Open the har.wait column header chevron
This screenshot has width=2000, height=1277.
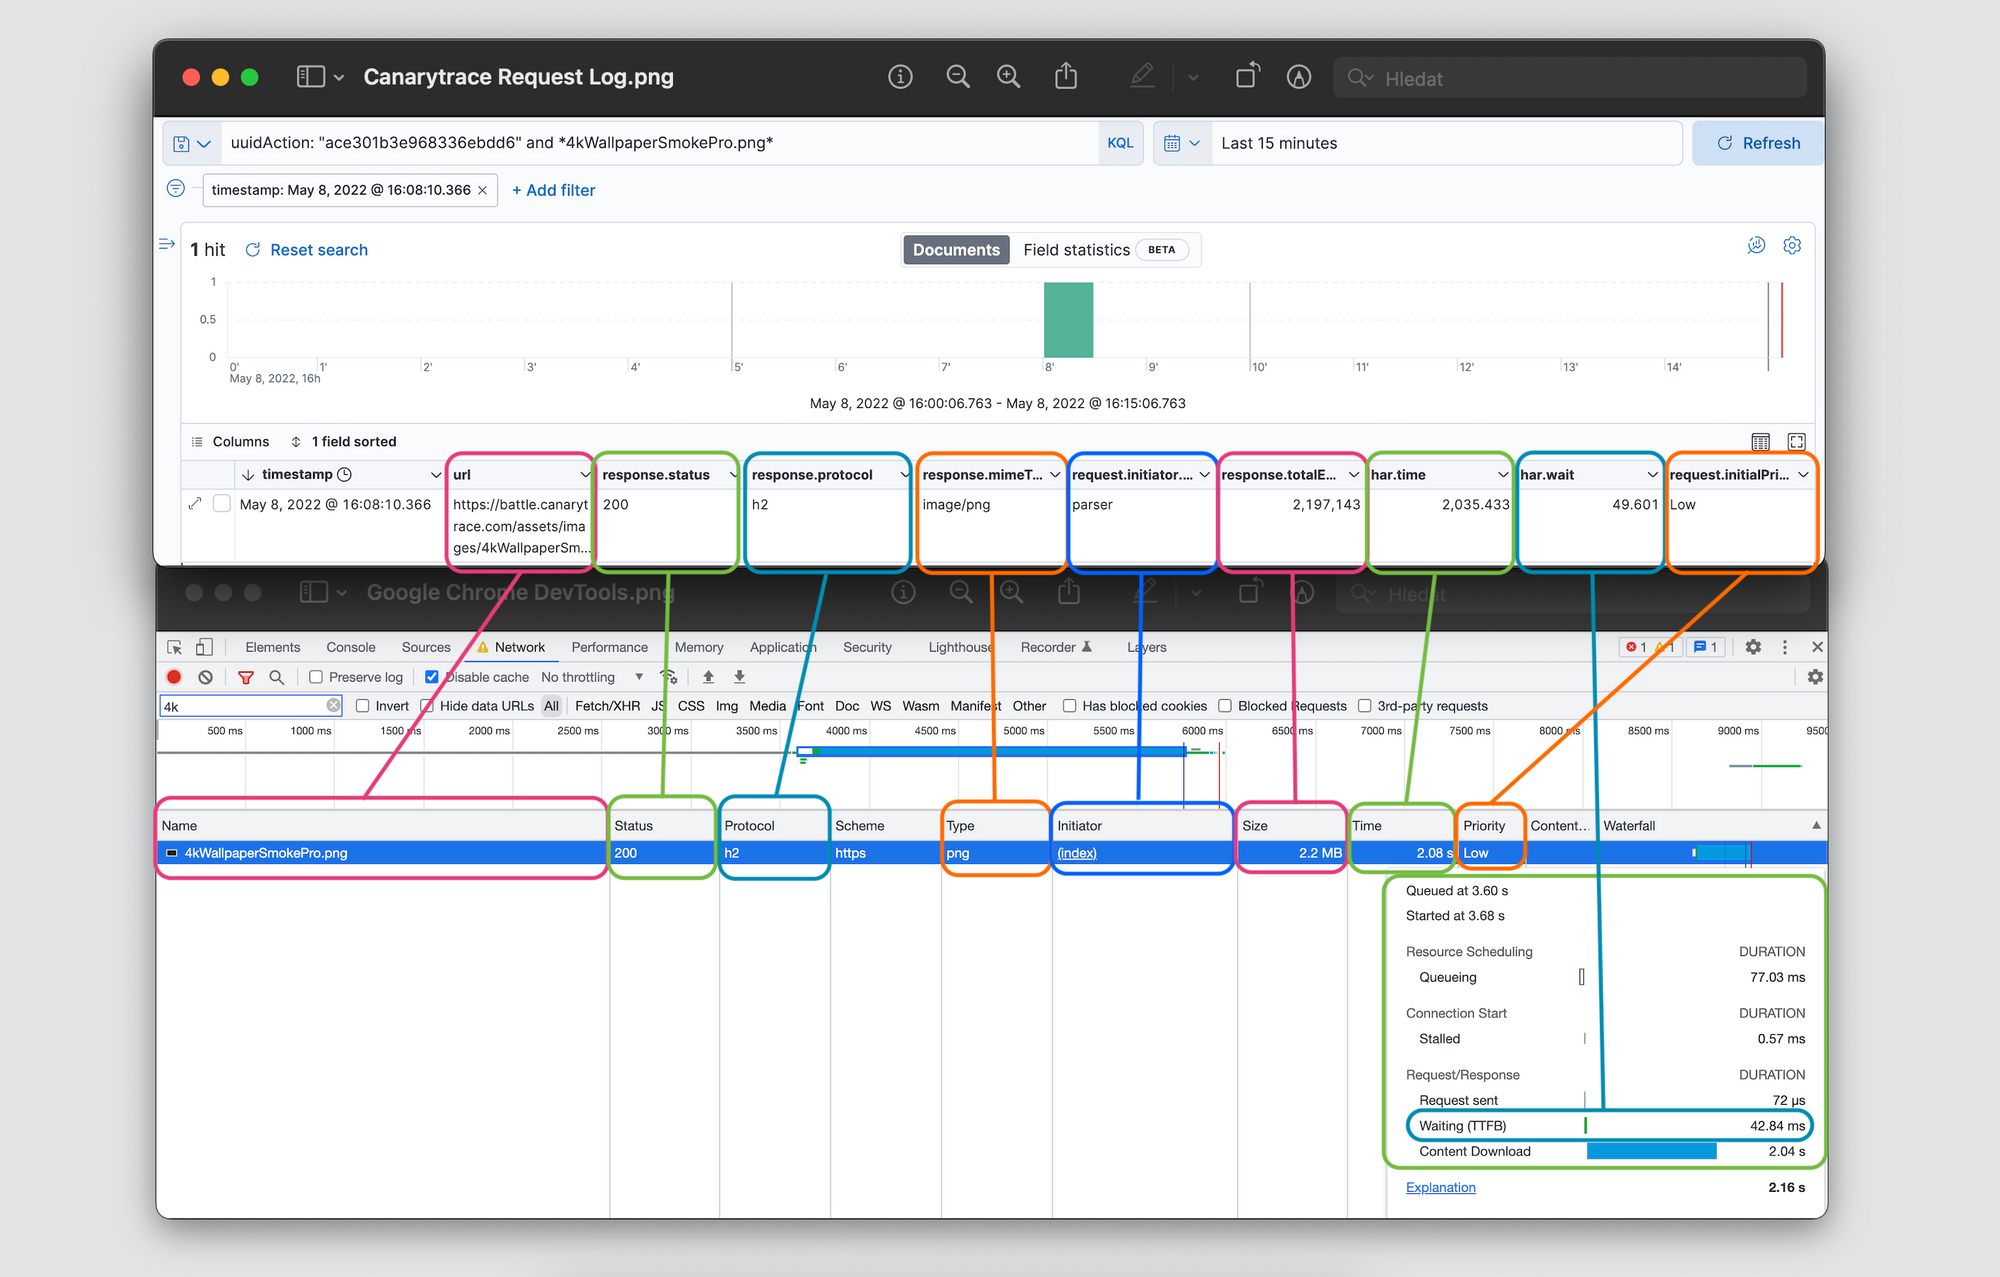[1653, 475]
